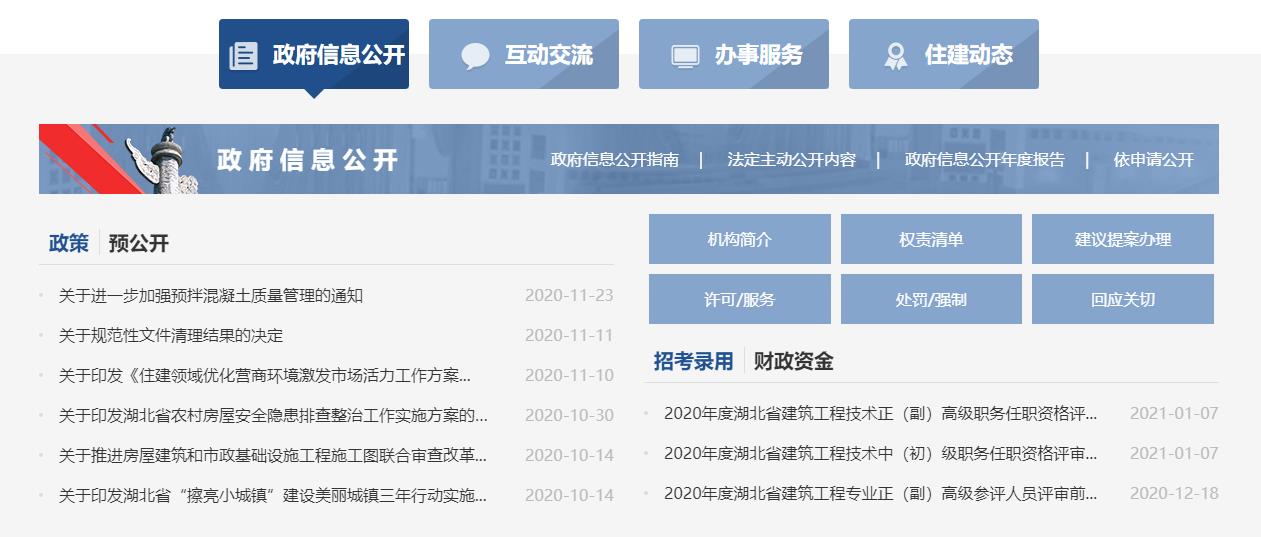This screenshot has width=1261, height=537.
Task: Click the award ribbon icon for 住建动态
Action: pos(895,56)
